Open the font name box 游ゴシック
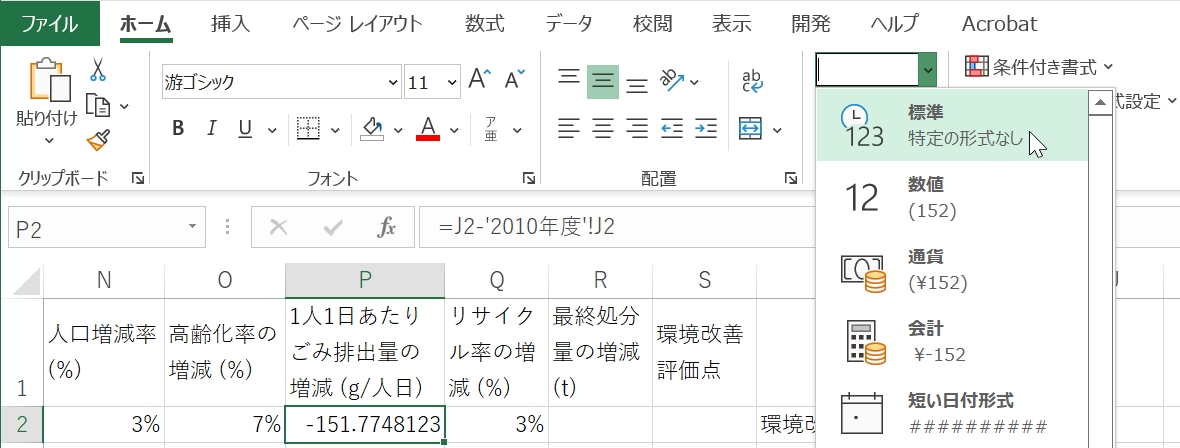 click(281, 83)
